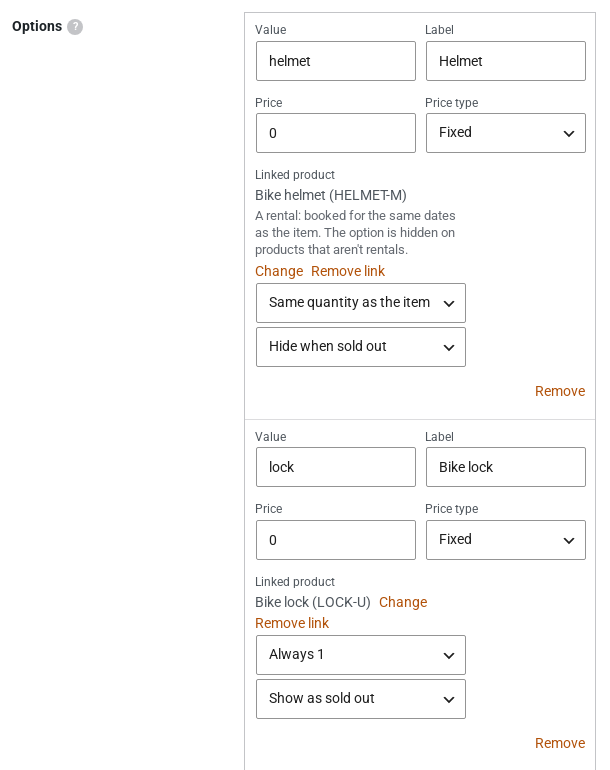Click the Options section heading

click(37, 26)
